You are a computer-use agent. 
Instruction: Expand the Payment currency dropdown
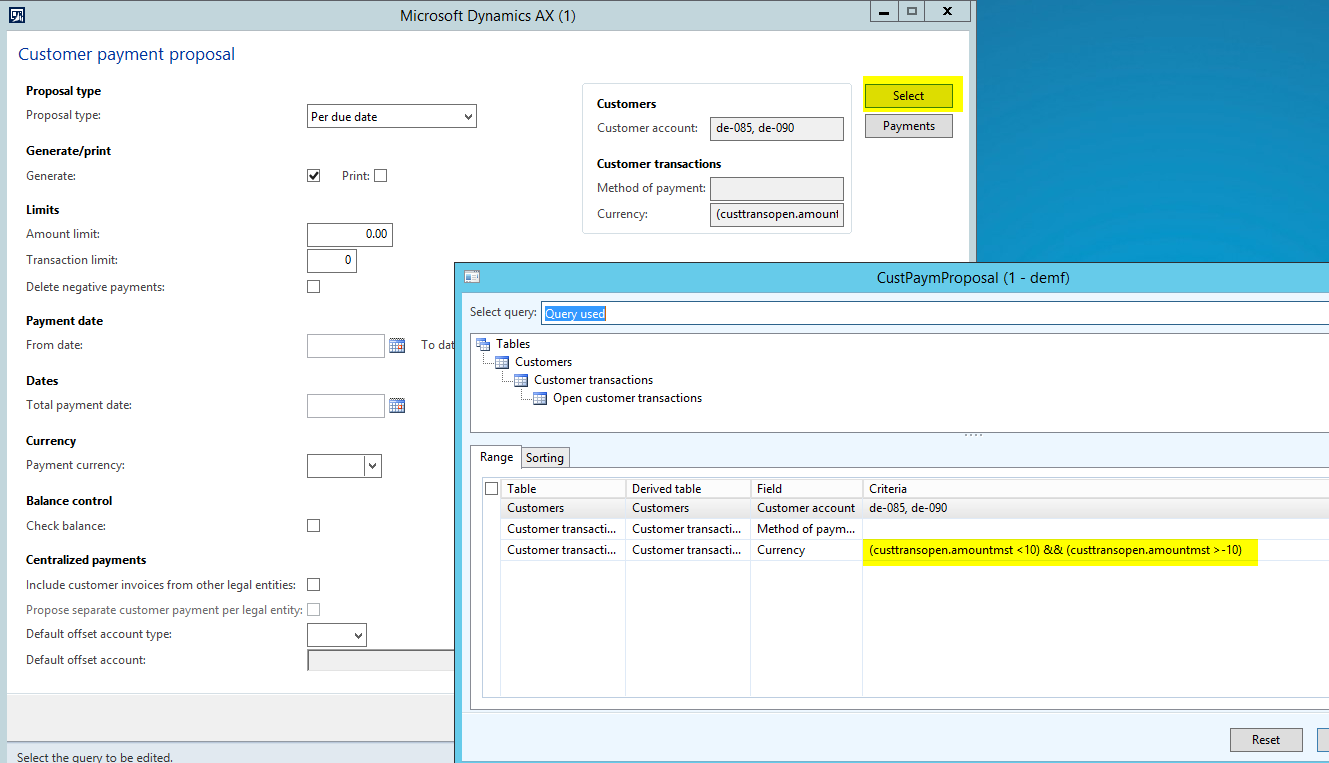(372, 466)
